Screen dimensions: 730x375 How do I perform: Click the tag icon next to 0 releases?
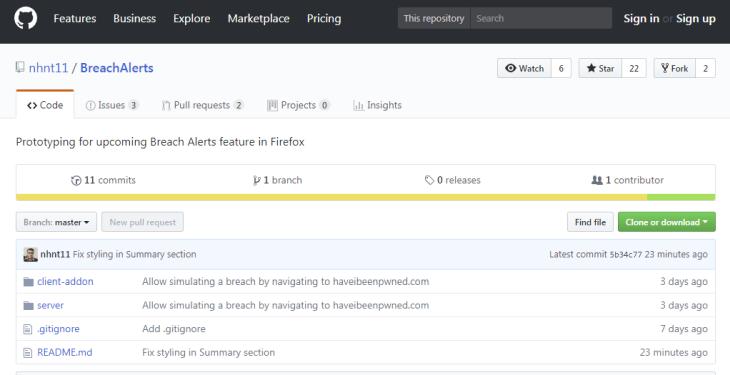pyautogui.click(x=429, y=180)
